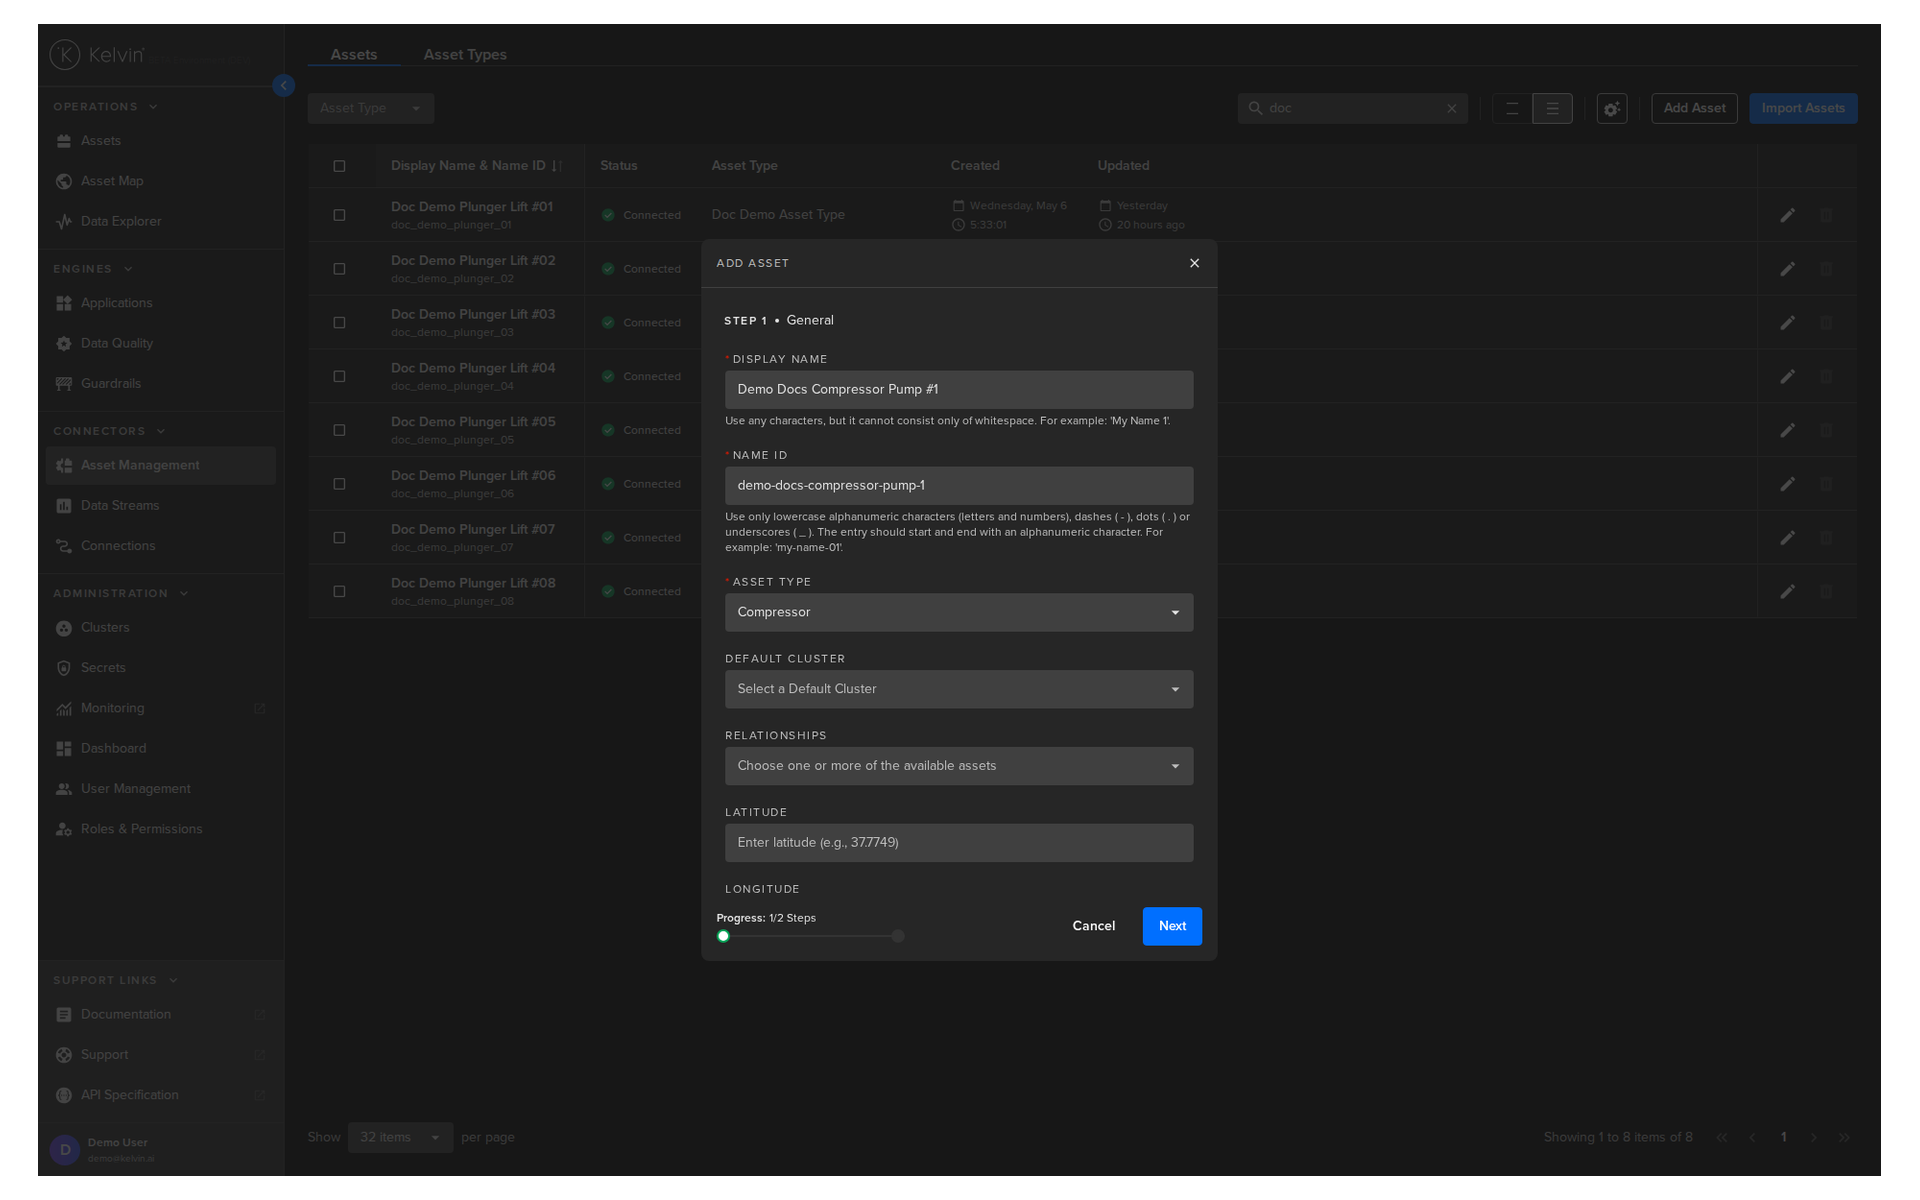Click edit pencil for Doc Demo Plunger Lift #01

tap(1787, 215)
